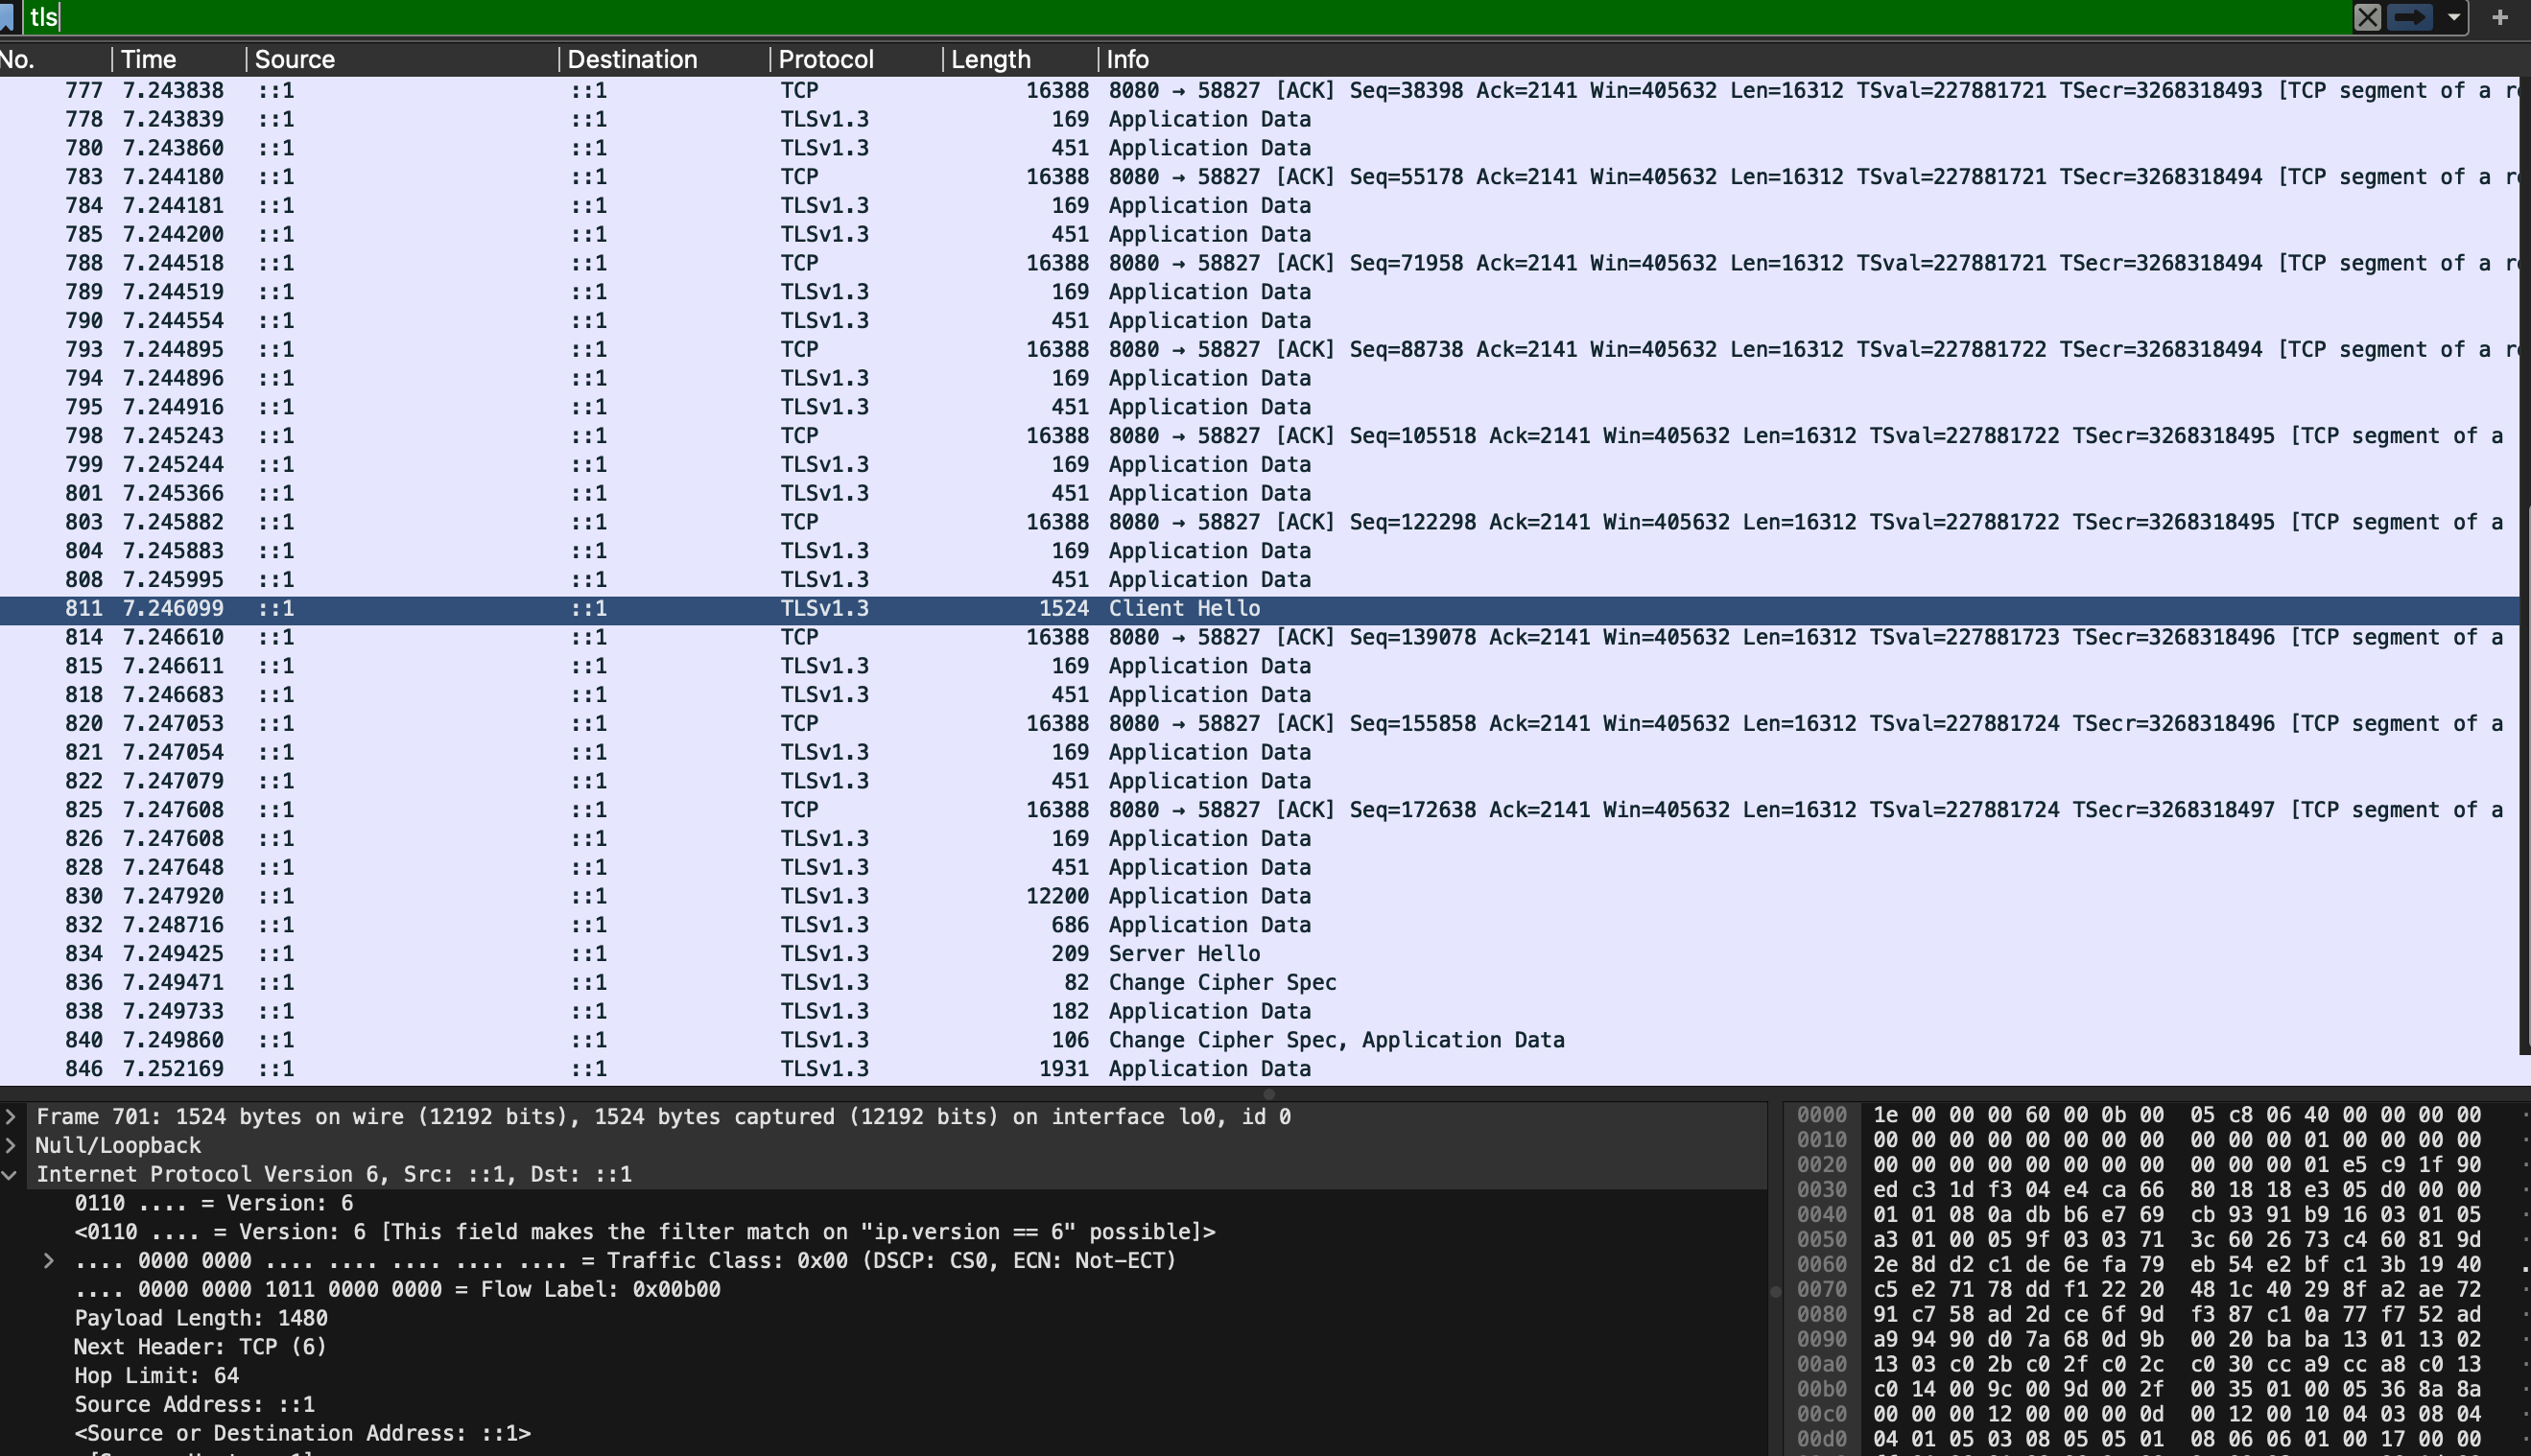The image size is (2531, 1456).
Task: Collapse the Internet Protocol Version 6 section
Action: [10, 1174]
